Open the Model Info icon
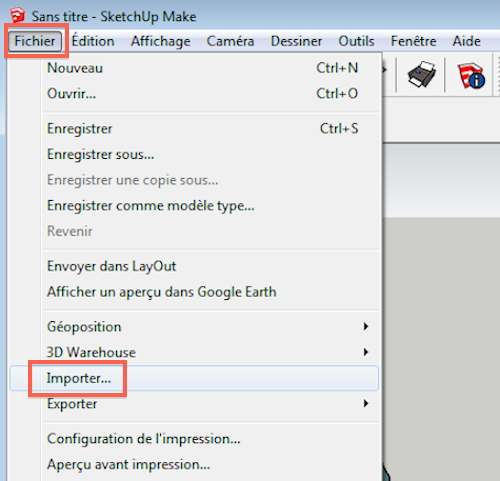The width and height of the screenshot is (500, 481). point(471,75)
